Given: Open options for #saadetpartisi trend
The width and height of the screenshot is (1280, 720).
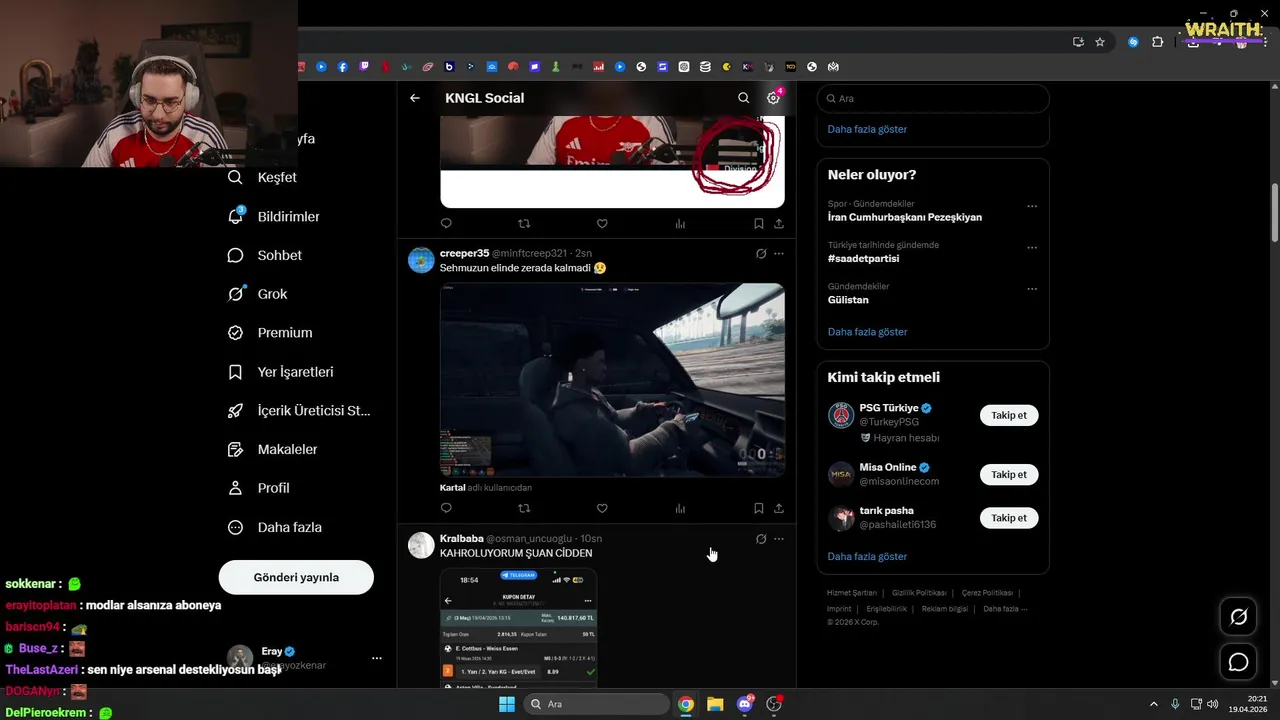Looking at the screenshot, I should point(1032,248).
